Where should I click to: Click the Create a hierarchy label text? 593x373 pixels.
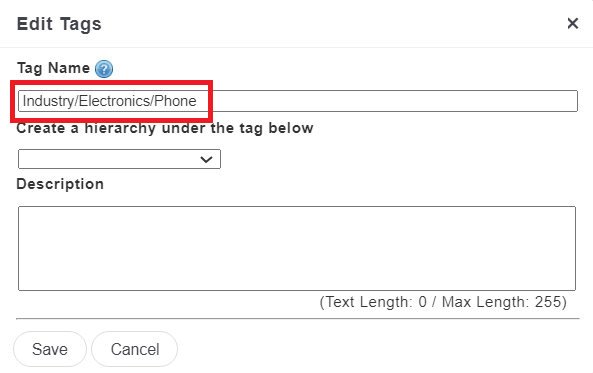pos(165,128)
